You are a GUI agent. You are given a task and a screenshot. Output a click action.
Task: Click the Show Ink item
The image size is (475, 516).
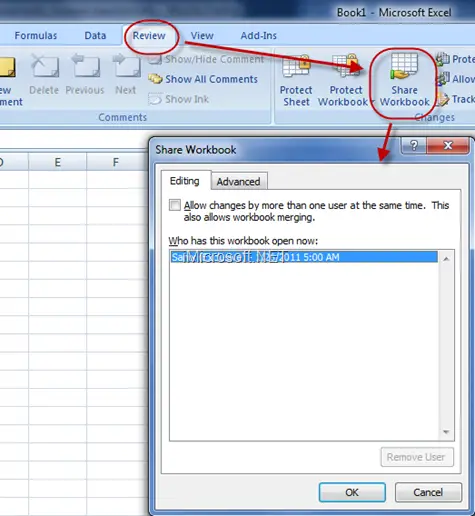pos(179,99)
